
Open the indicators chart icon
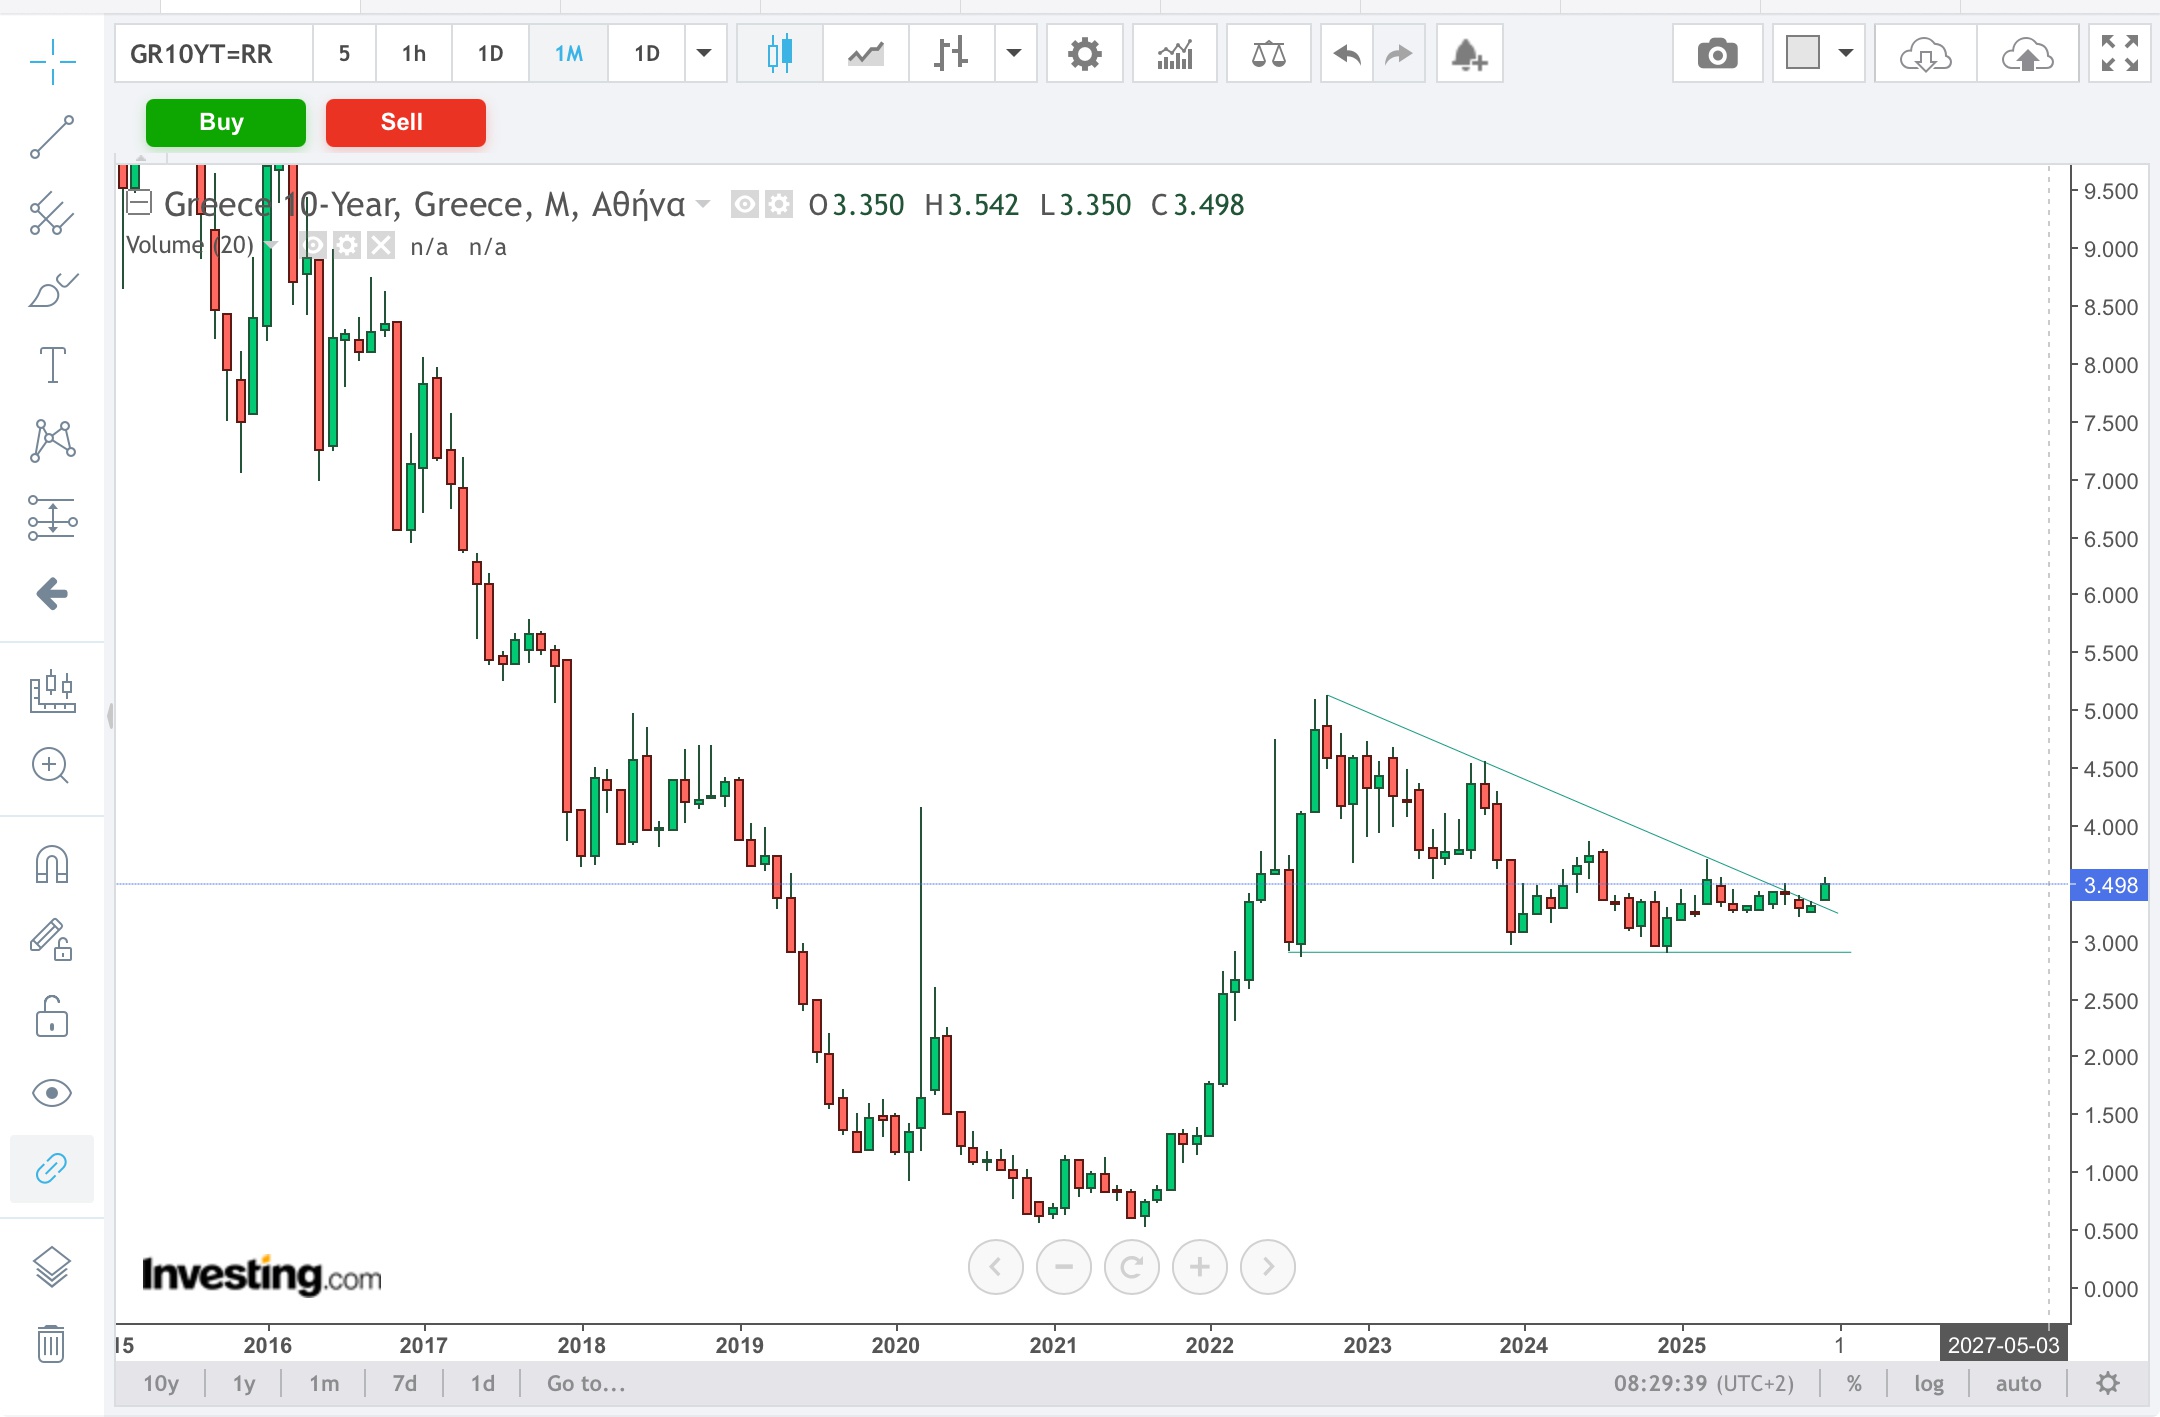click(1174, 54)
